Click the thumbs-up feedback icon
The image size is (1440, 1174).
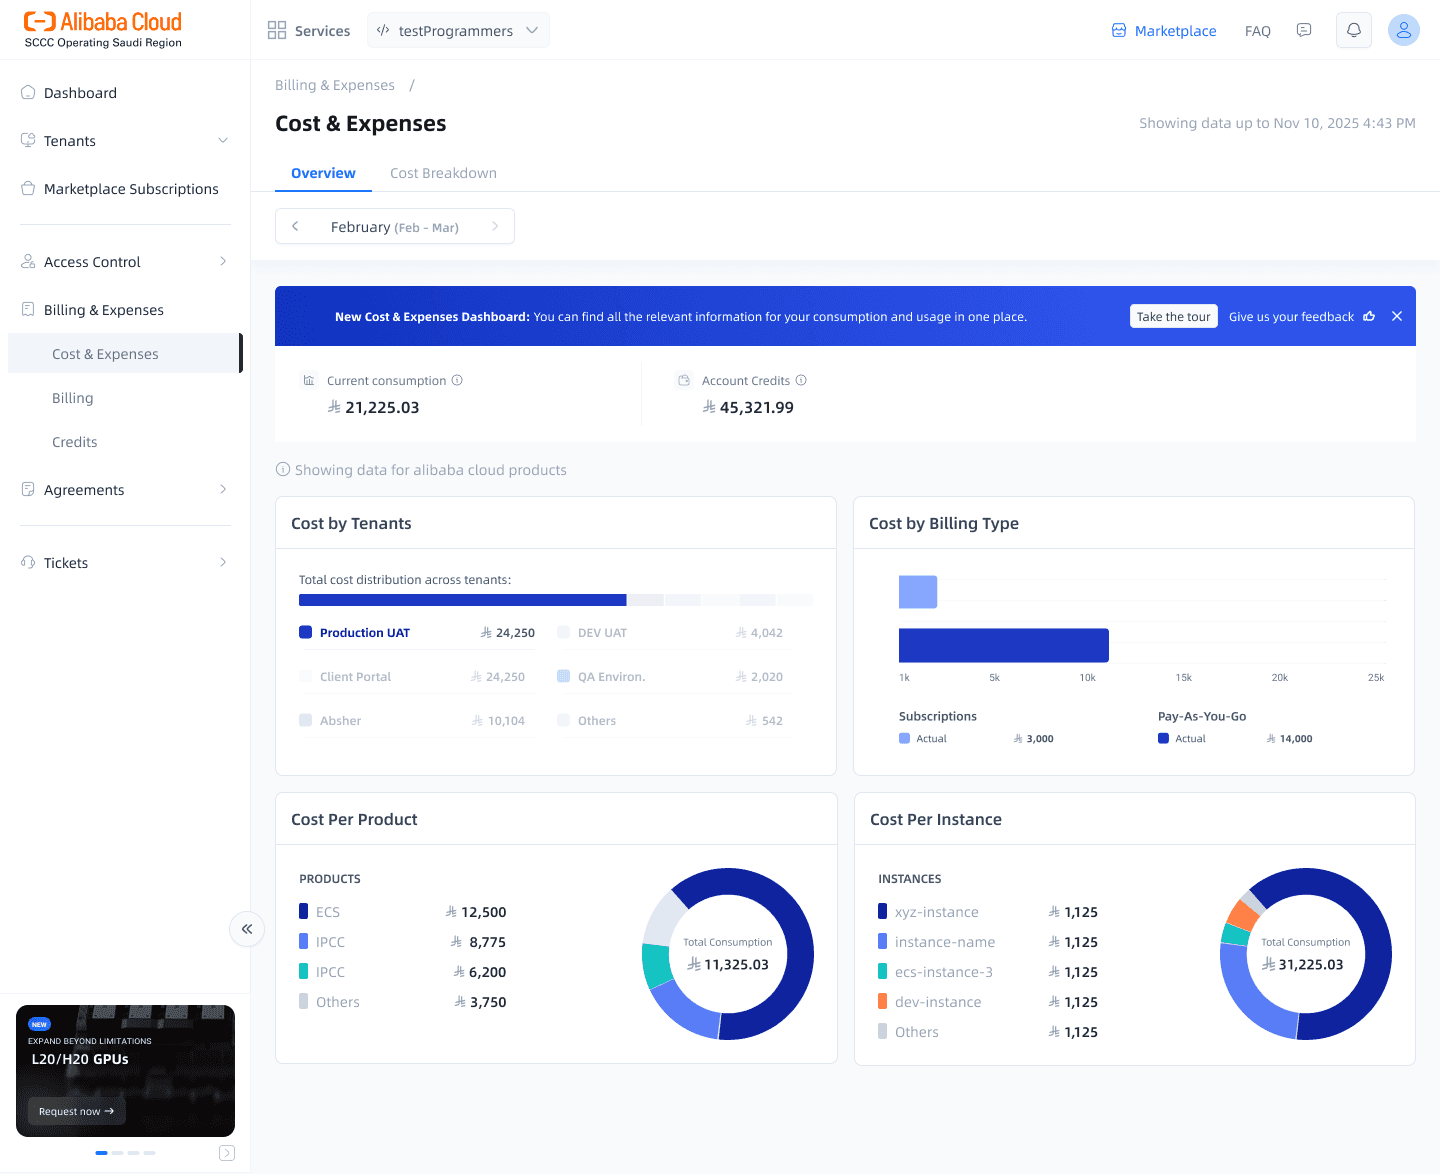tap(1369, 316)
